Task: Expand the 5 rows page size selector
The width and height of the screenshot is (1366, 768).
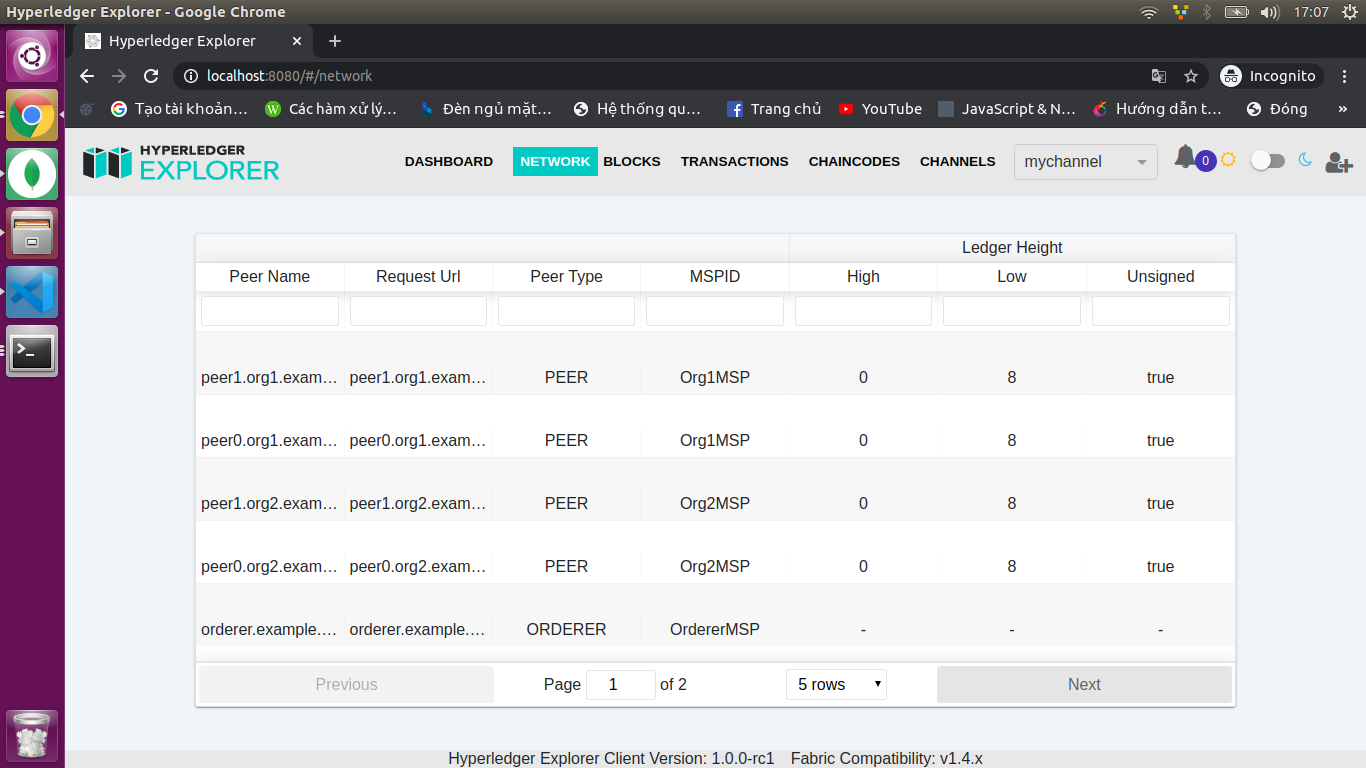Action: (836, 684)
